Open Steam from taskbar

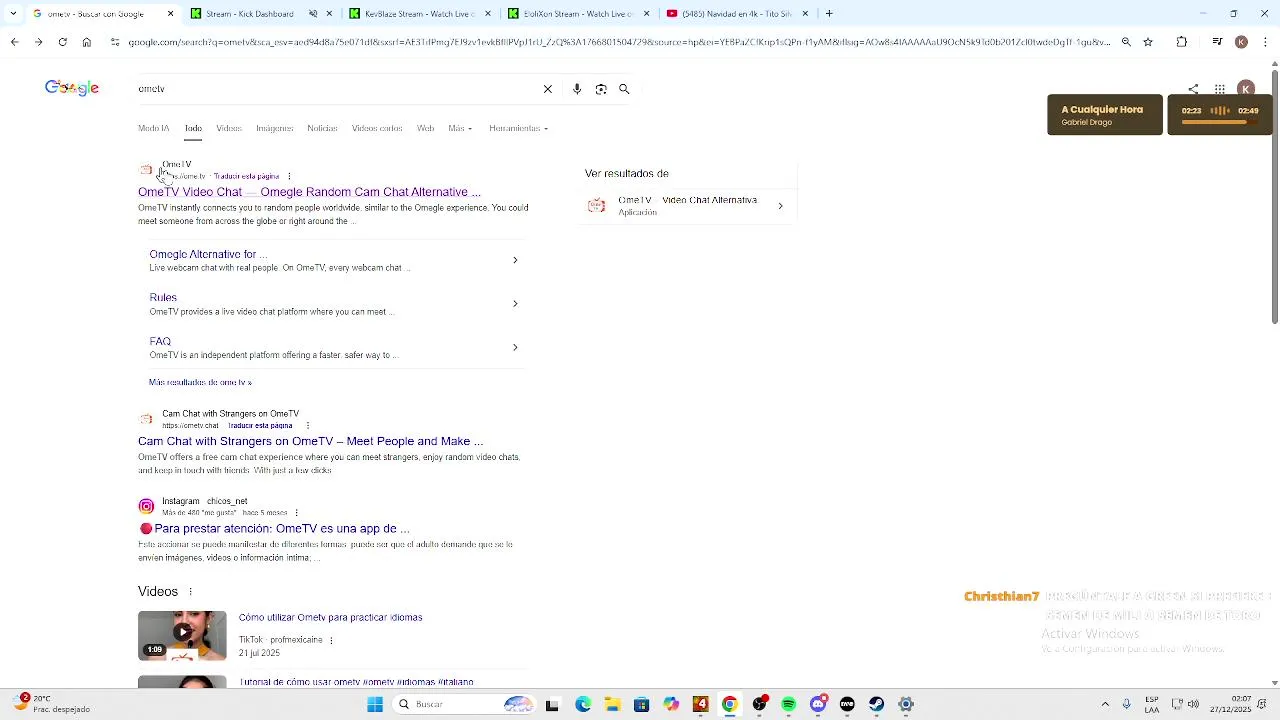coord(876,704)
